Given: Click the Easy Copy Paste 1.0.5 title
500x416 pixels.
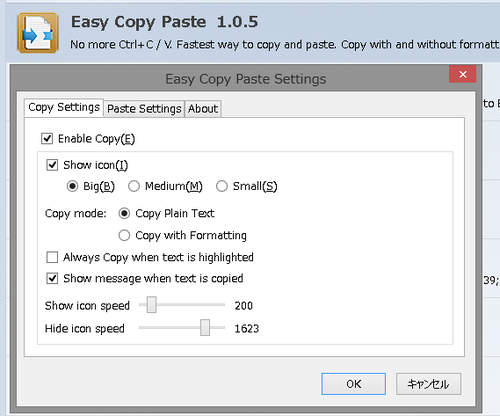Looking at the screenshot, I should (165, 22).
